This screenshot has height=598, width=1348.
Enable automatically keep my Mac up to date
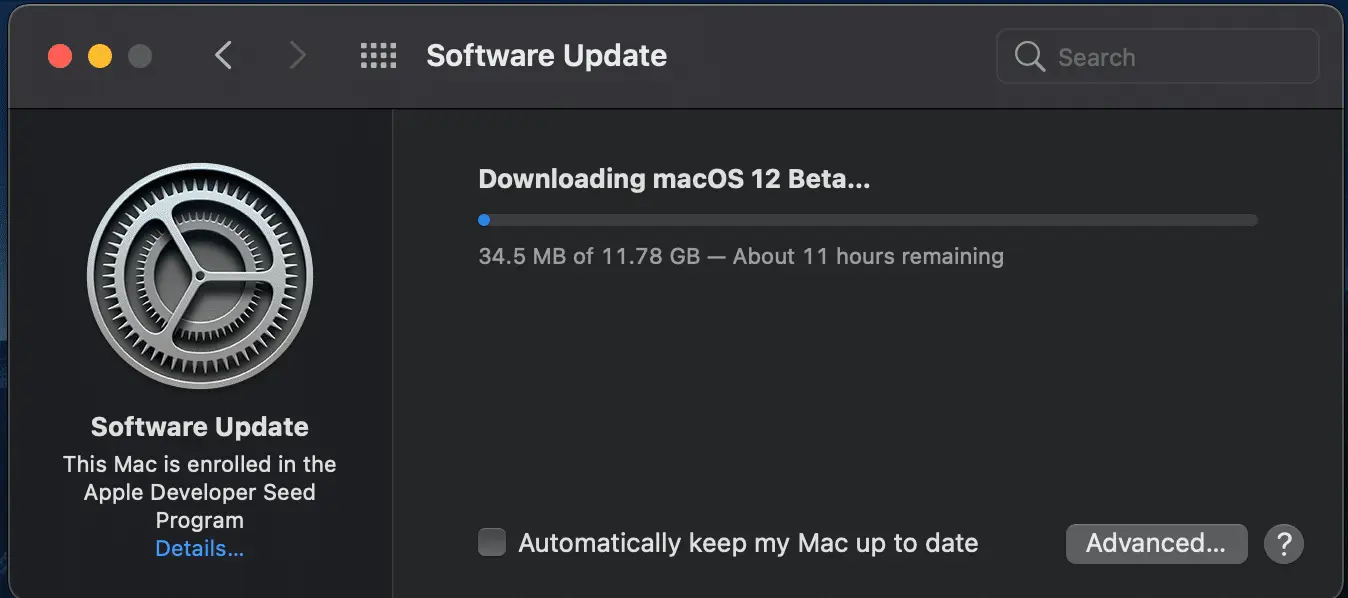pyautogui.click(x=492, y=543)
